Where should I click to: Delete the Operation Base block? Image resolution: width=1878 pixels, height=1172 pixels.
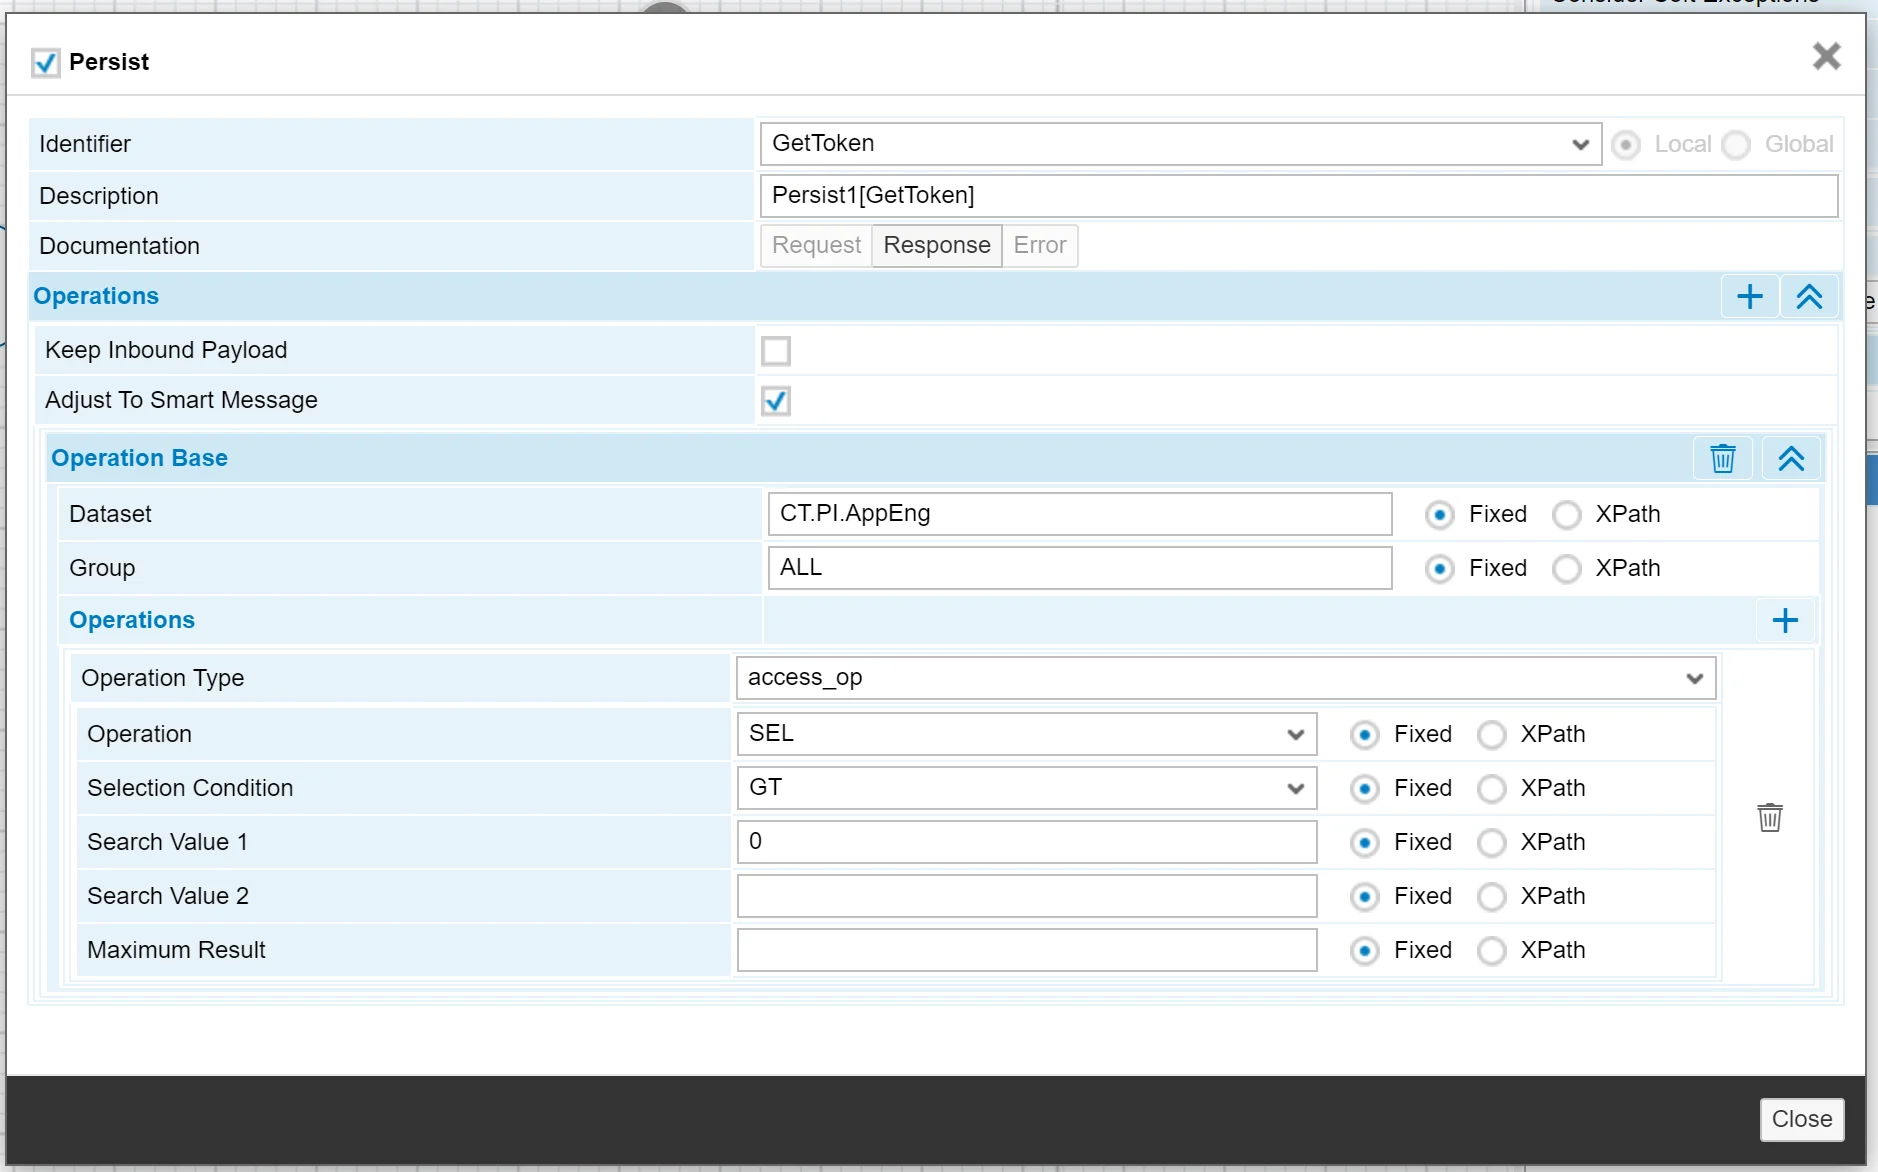[x=1722, y=459]
